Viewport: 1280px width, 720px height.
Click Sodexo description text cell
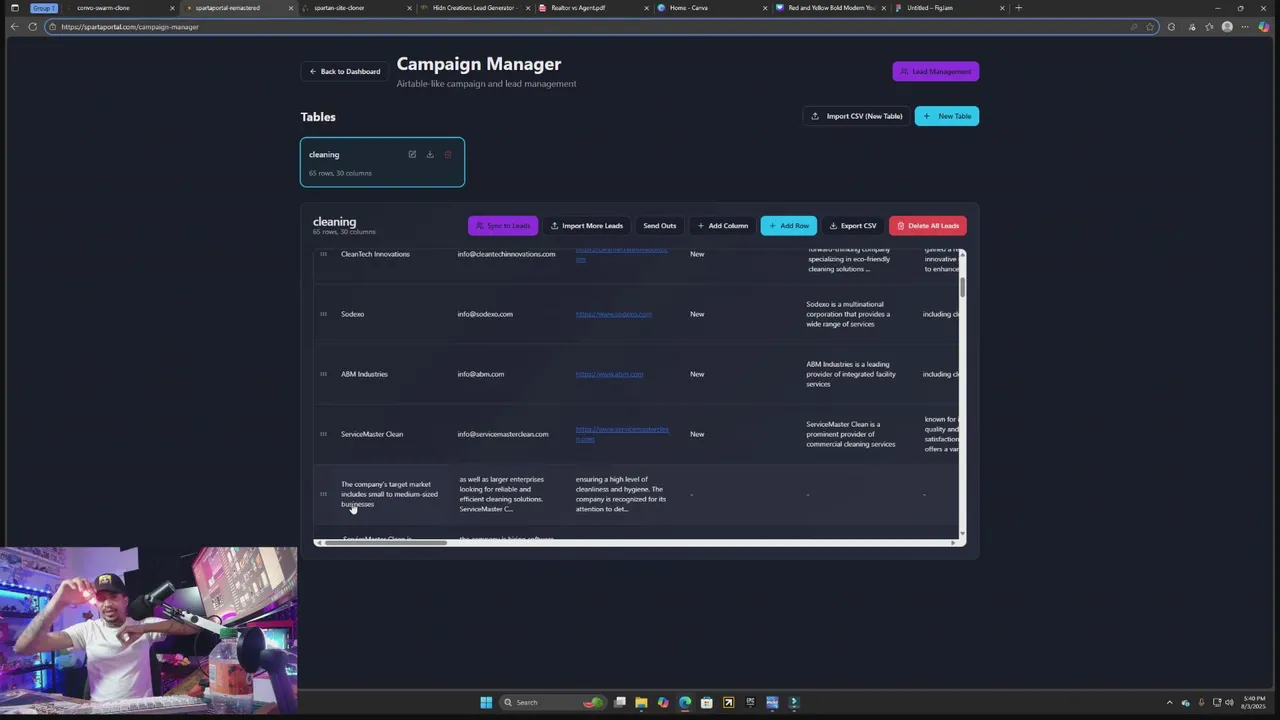pos(848,314)
